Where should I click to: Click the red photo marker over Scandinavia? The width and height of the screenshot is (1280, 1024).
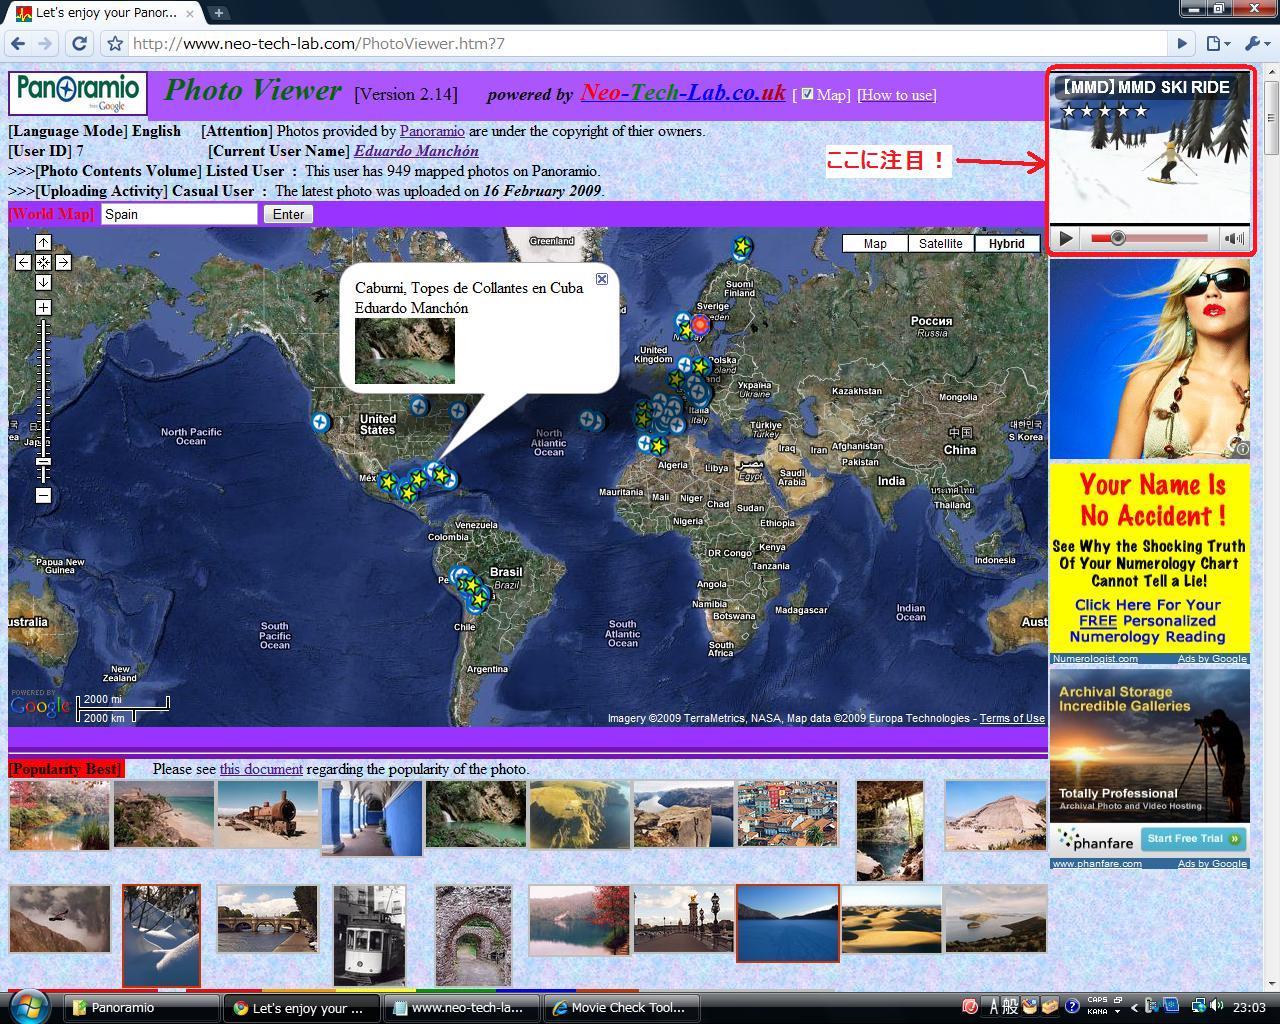click(700, 324)
